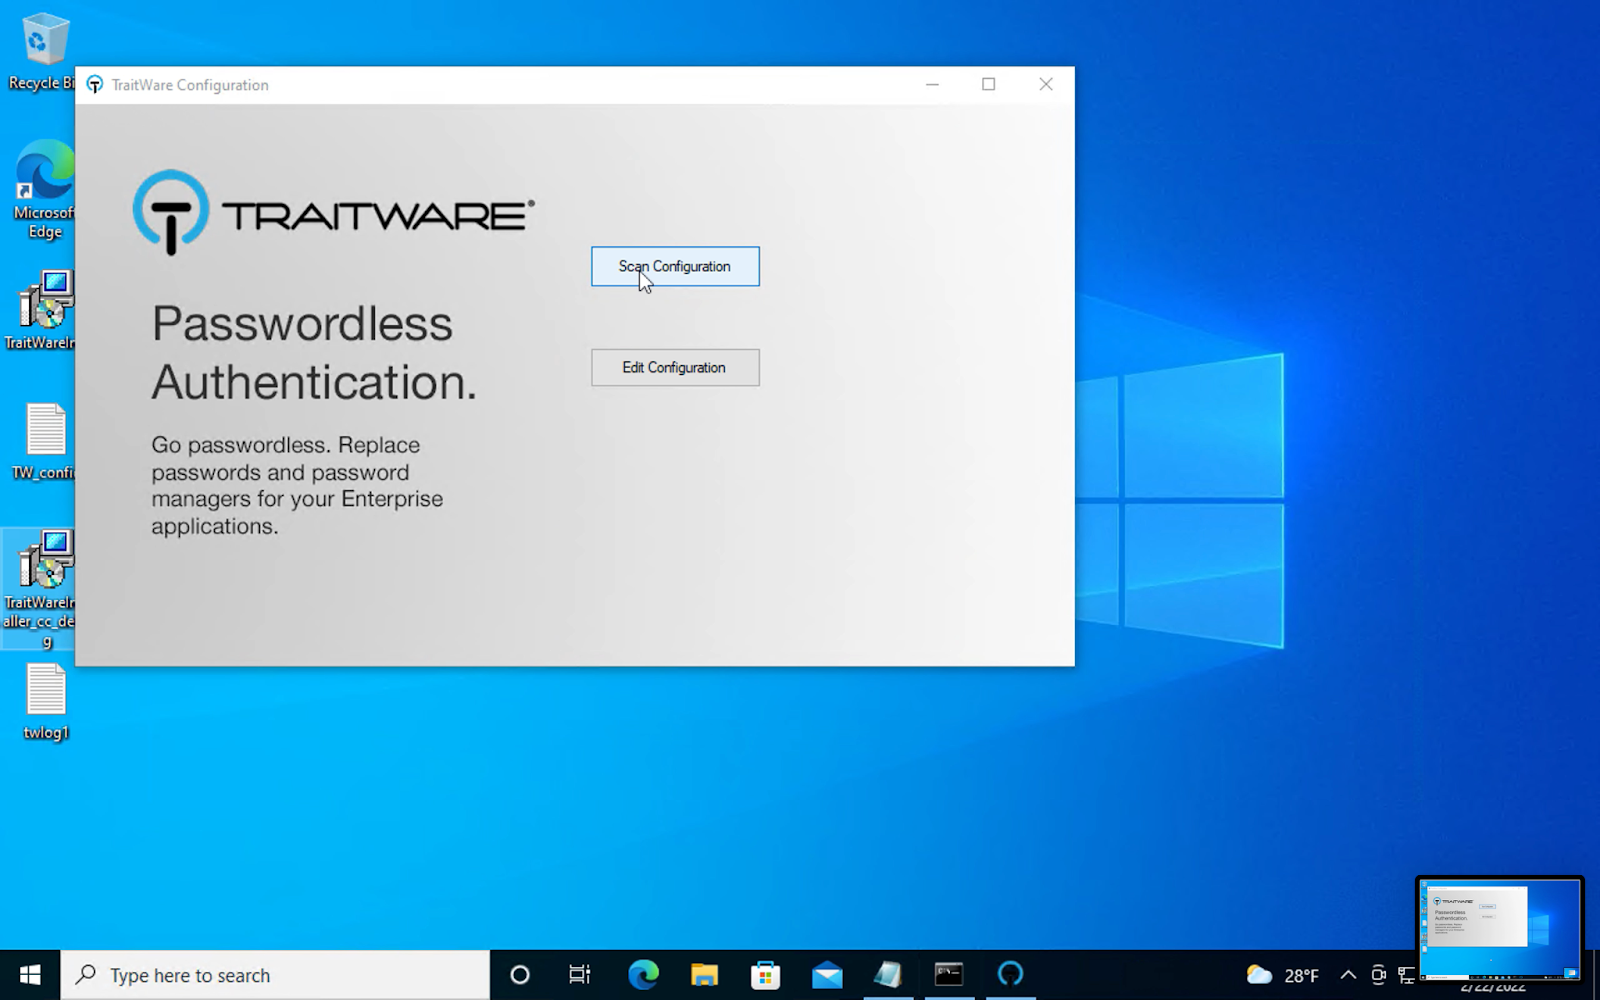The width and height of the screenshot is (1600, 1000).
Task: Select the twlog1 file on desktop
Action: click(x=46, y=702)
